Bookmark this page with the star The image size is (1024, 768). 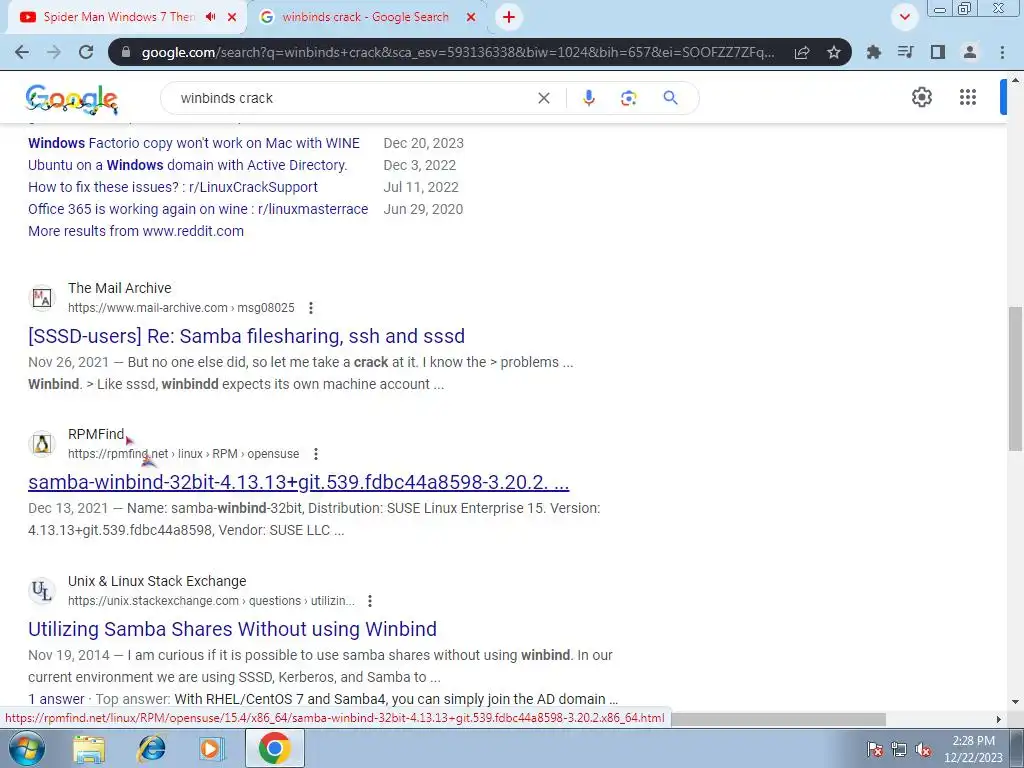point(834,52)
